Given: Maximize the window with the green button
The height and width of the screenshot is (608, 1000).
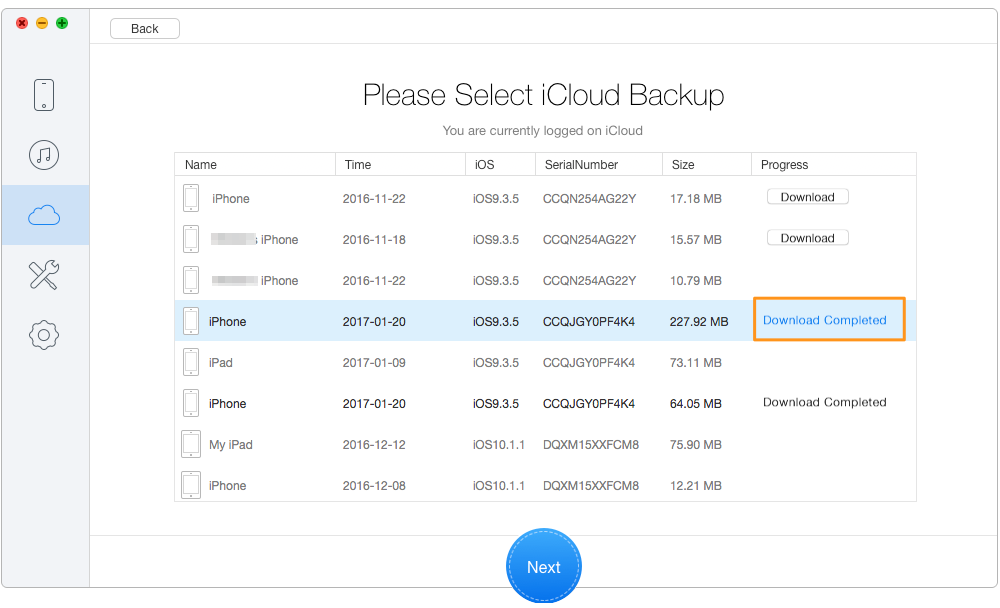Looking at the screenshot, I should [62, 23].
